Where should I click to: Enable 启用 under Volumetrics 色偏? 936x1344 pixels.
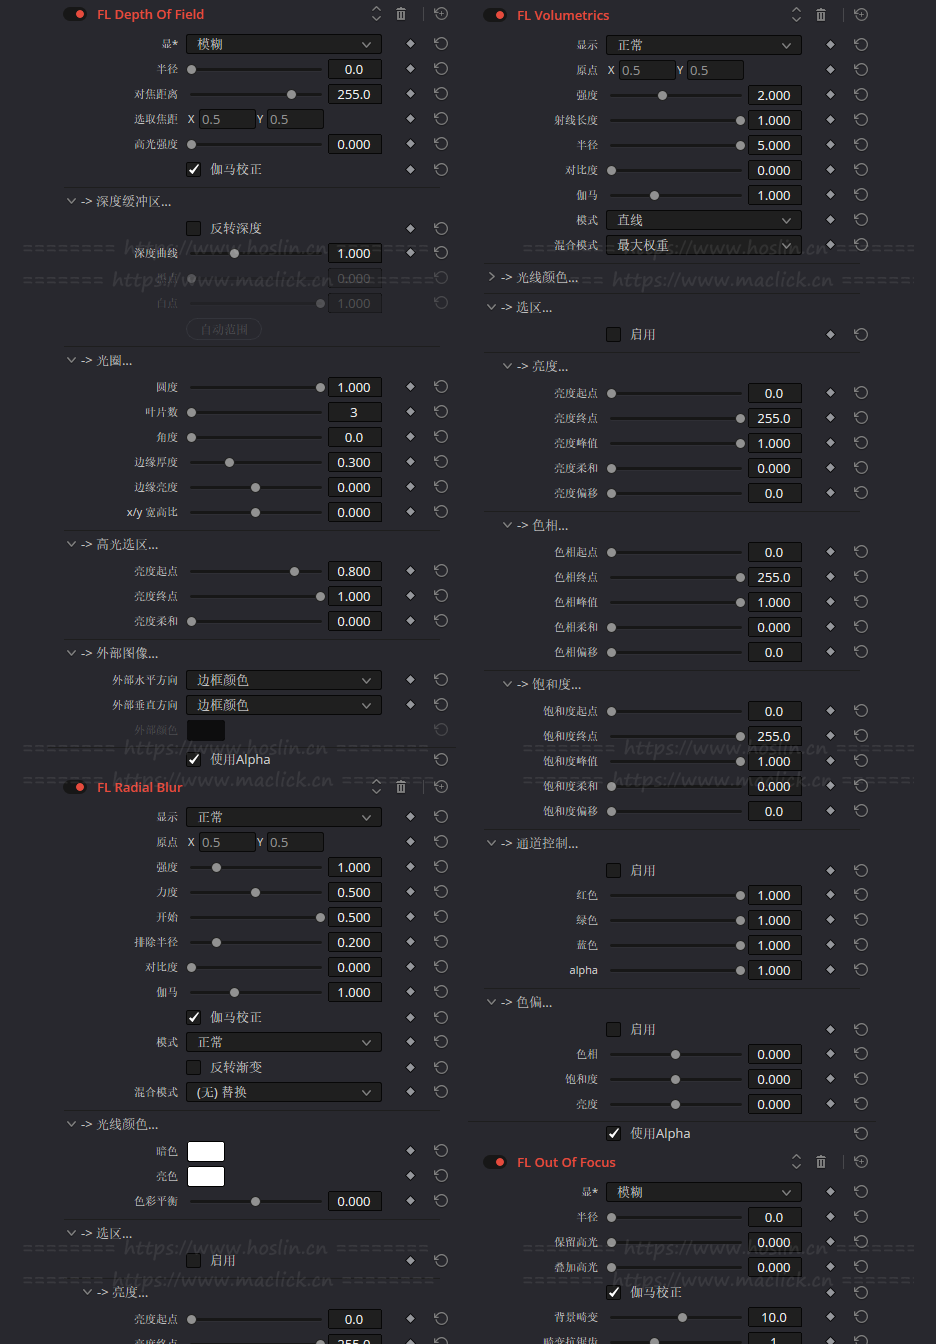[614, 1029]
